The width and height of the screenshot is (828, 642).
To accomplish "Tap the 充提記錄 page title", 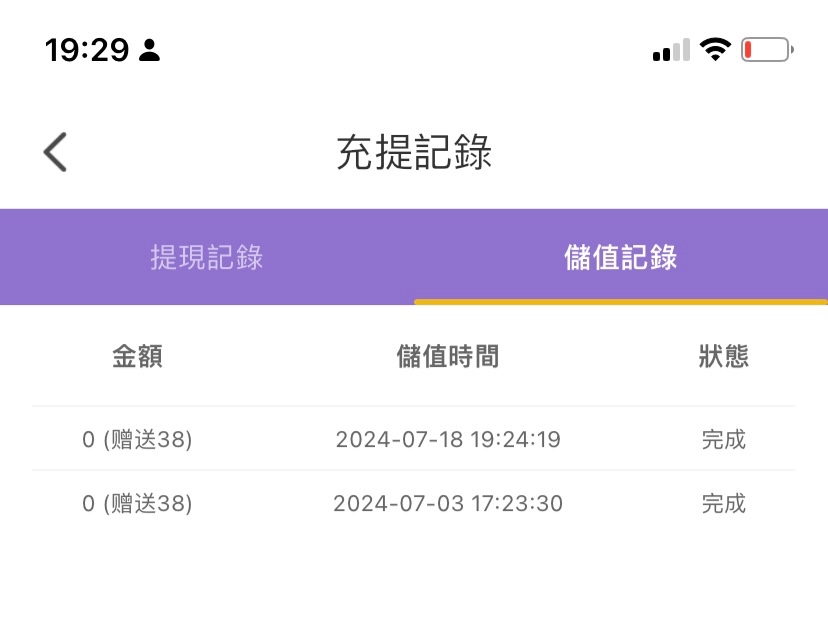I will (414, 153).
